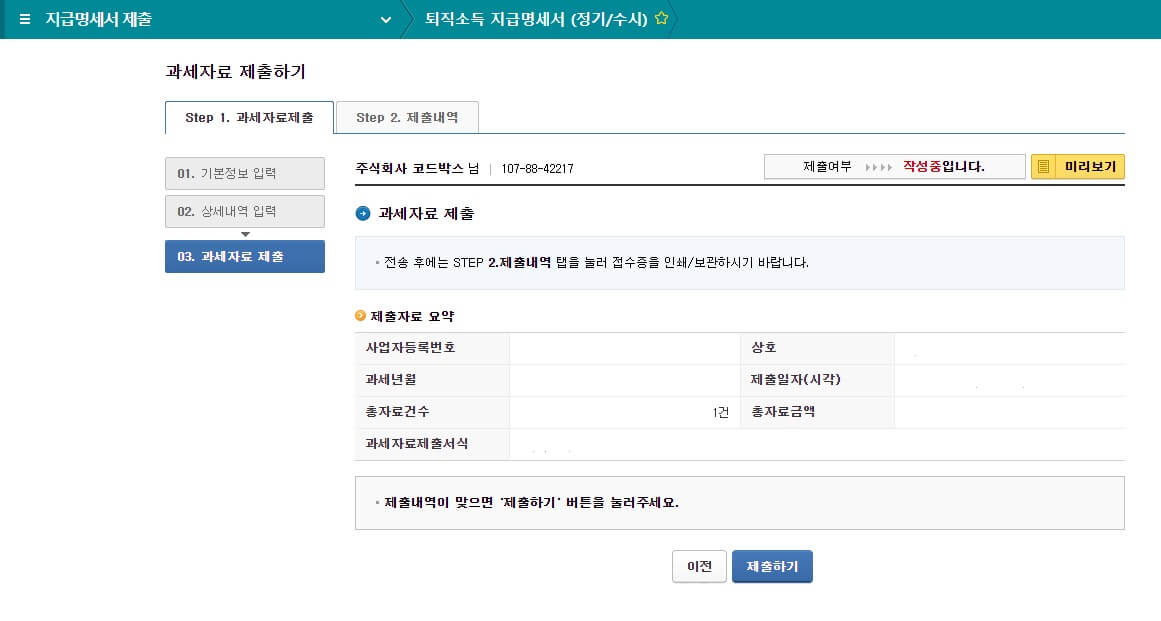Viewport: 1161px width, 621px height.
Task: Click orange bullet icon beside 제출자료 요약
Action: click(361, 316)
